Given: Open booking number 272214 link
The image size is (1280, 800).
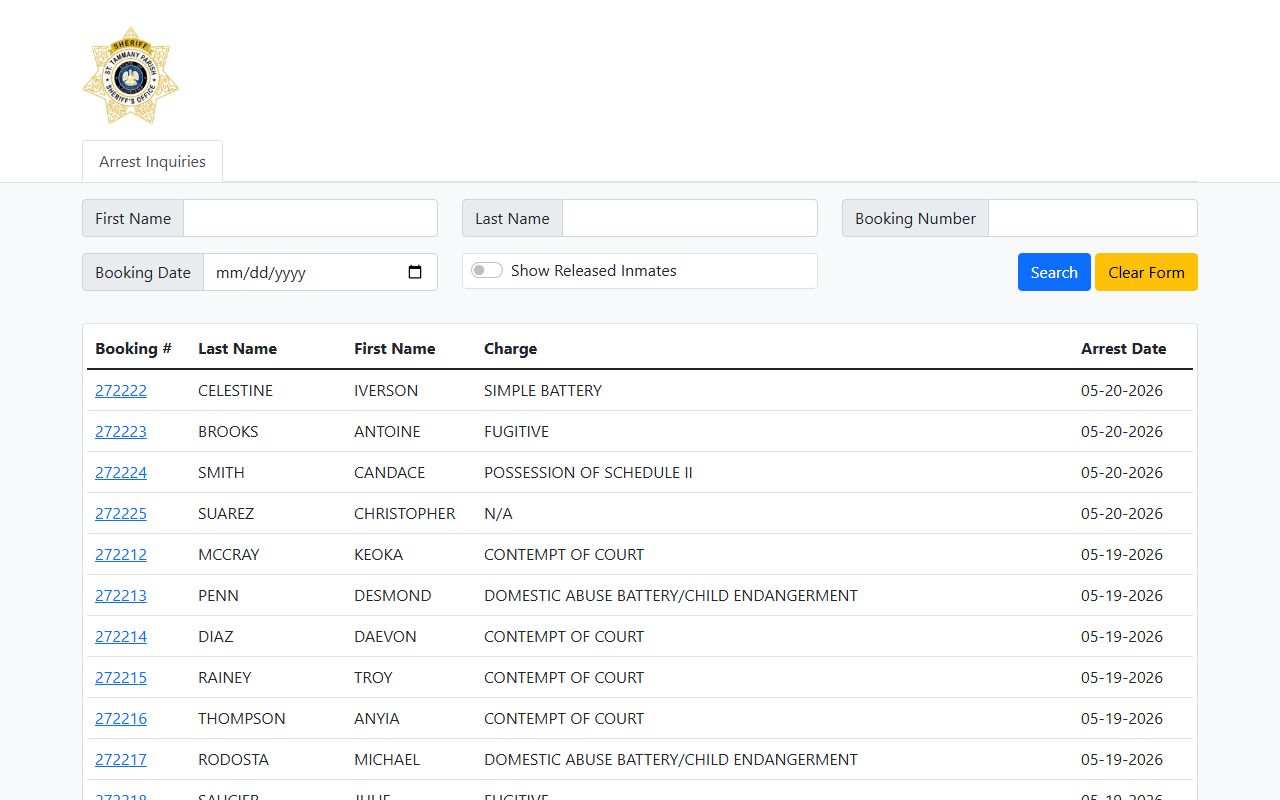Looking at the screenshot, I should pos(121,636).
